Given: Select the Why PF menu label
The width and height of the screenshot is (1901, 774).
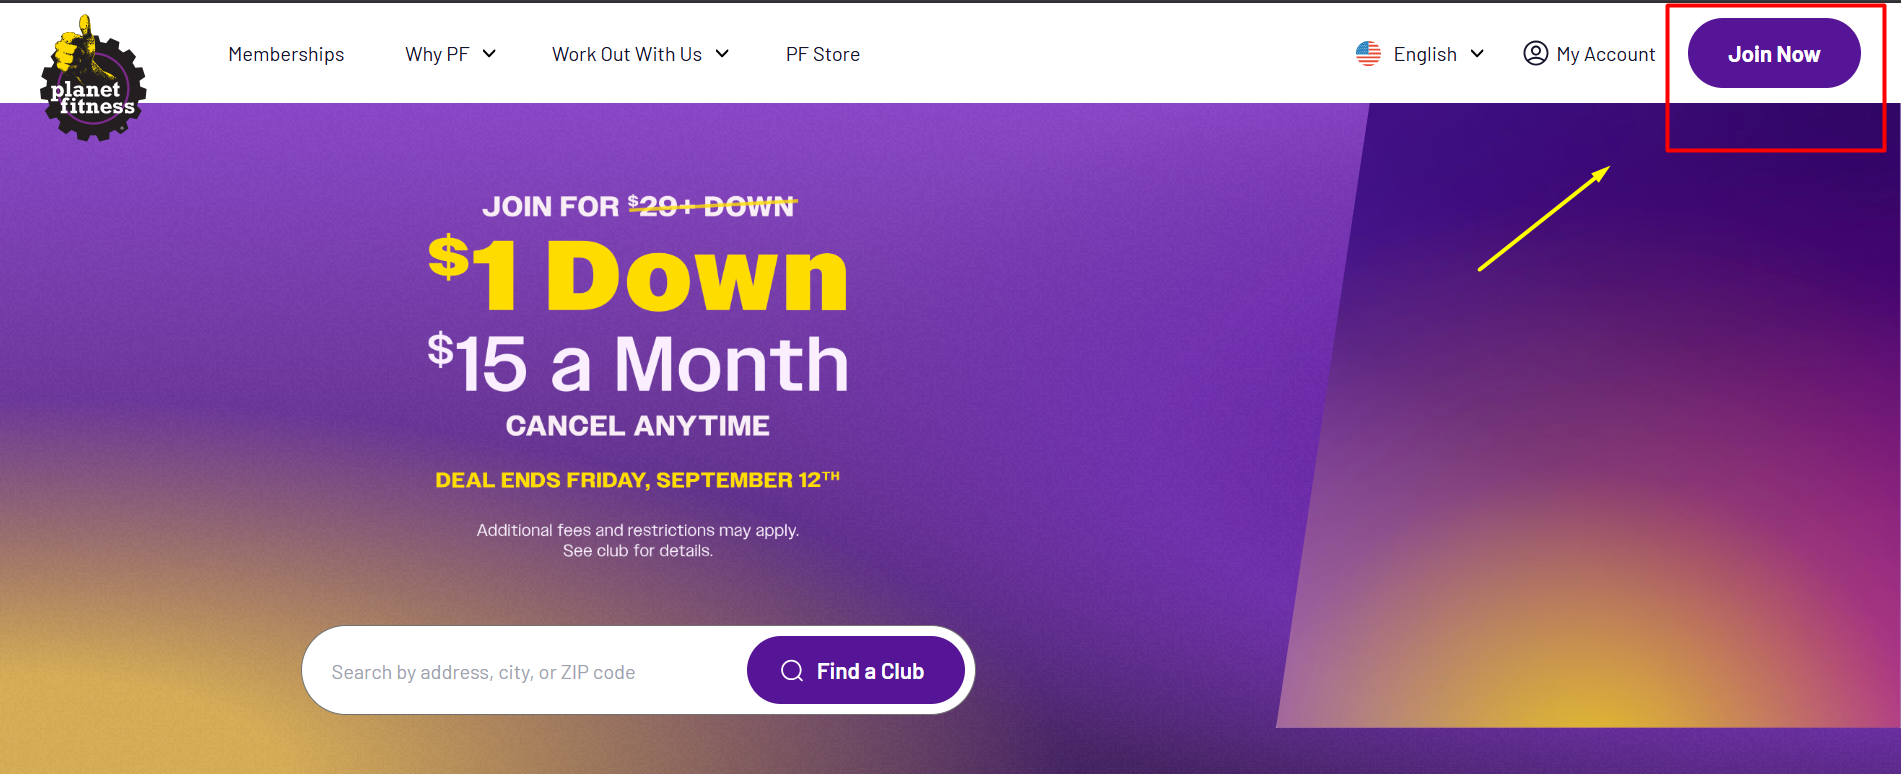Looking at the screenshot, I should point(437,54).
